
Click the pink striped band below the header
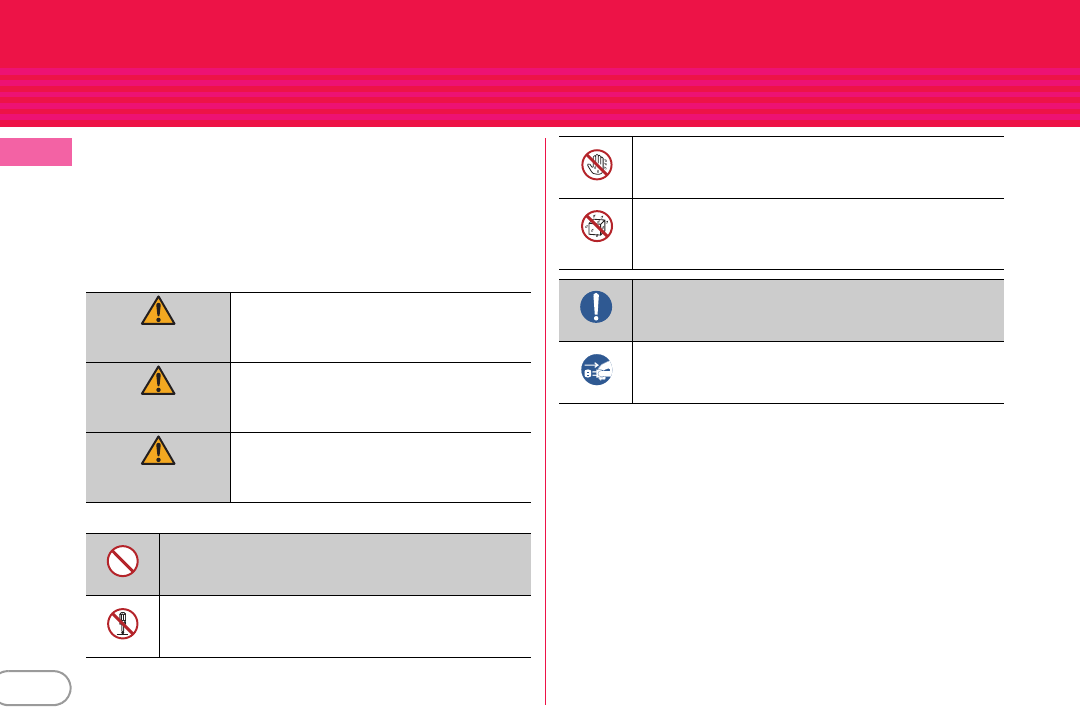(x=540, y=97)
